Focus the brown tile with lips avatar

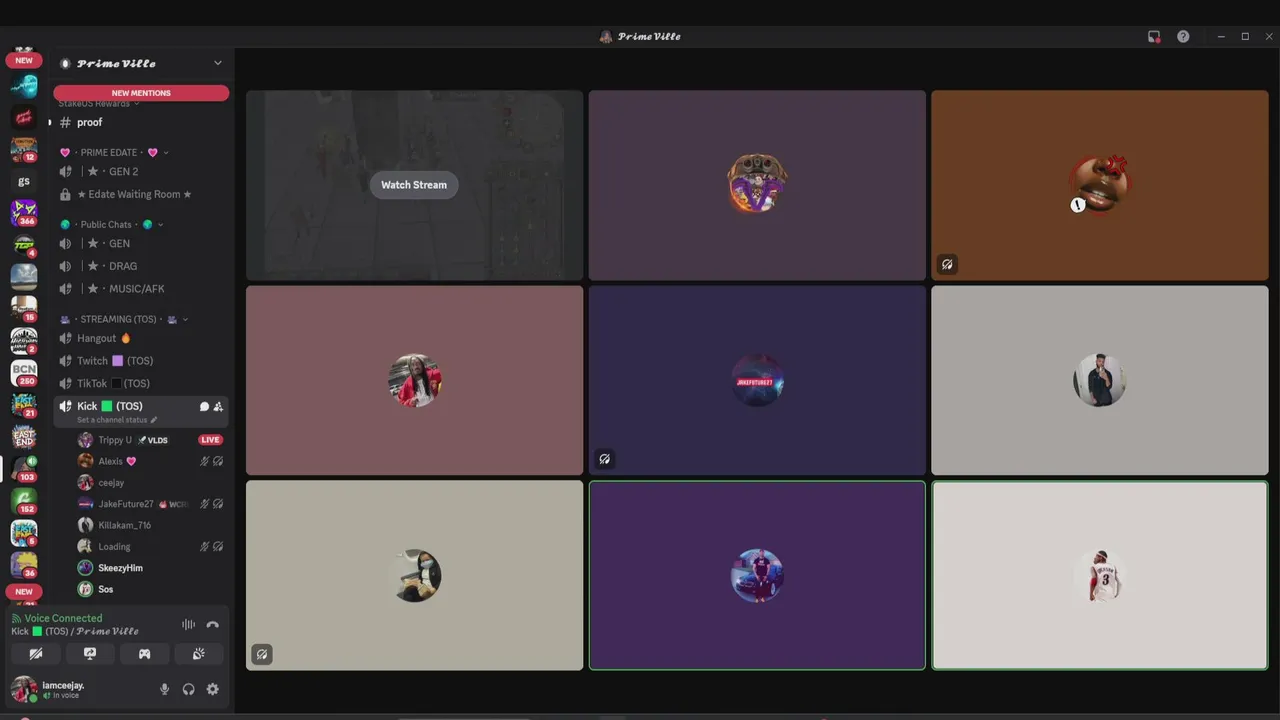(1100, 185)
